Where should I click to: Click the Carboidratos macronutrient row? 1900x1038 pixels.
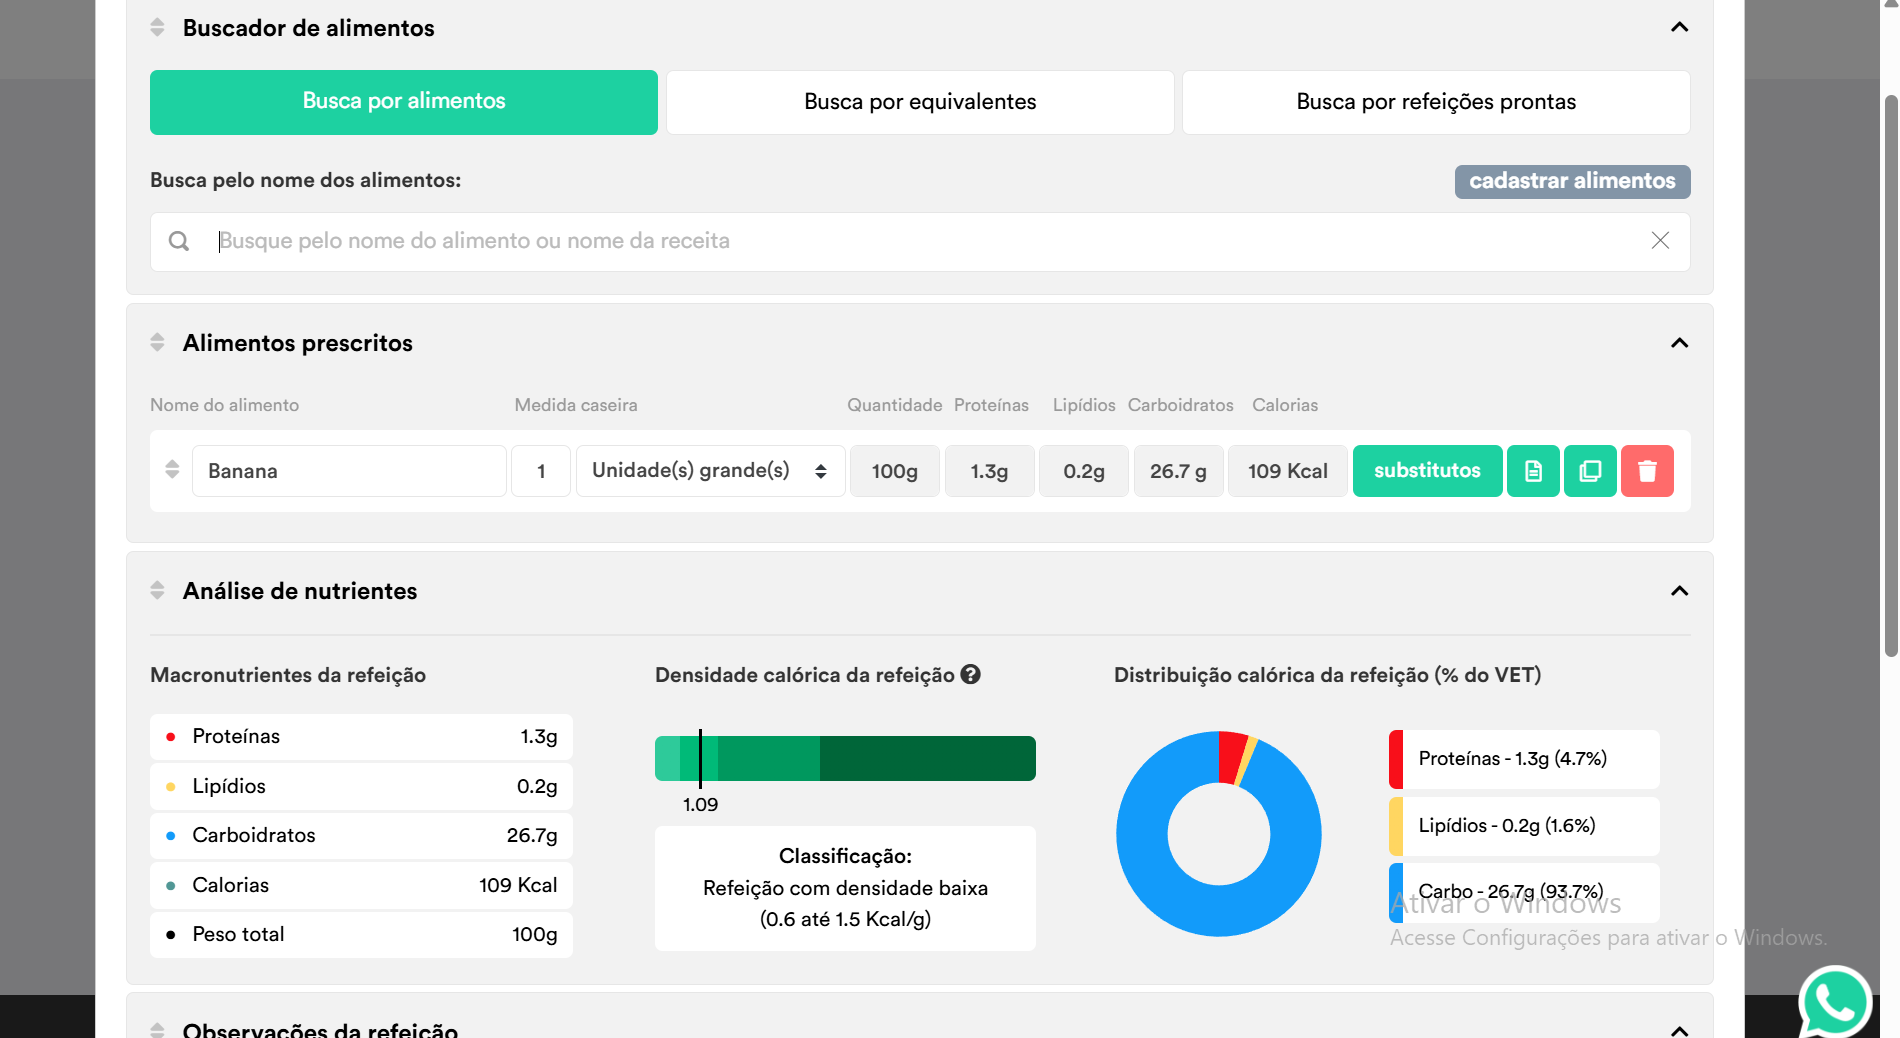(361, 836)
